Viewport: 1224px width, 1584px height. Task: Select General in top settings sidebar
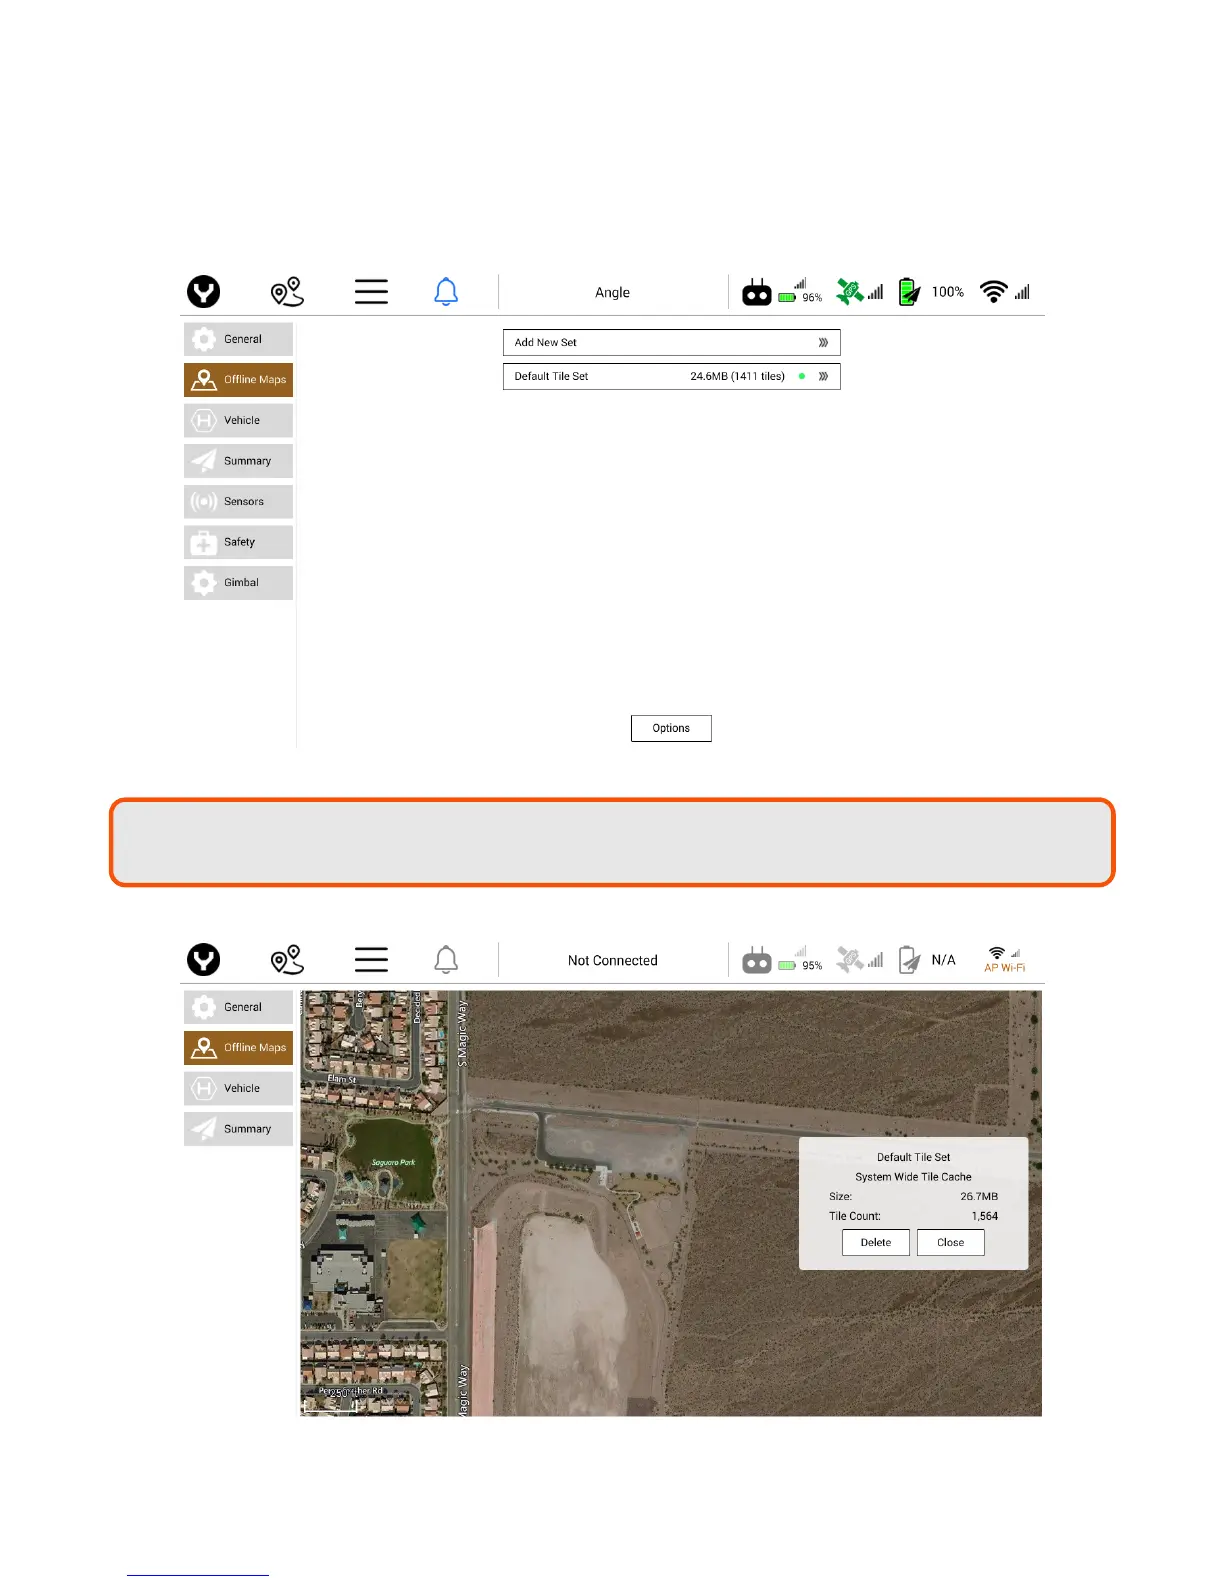pos(238,339)
